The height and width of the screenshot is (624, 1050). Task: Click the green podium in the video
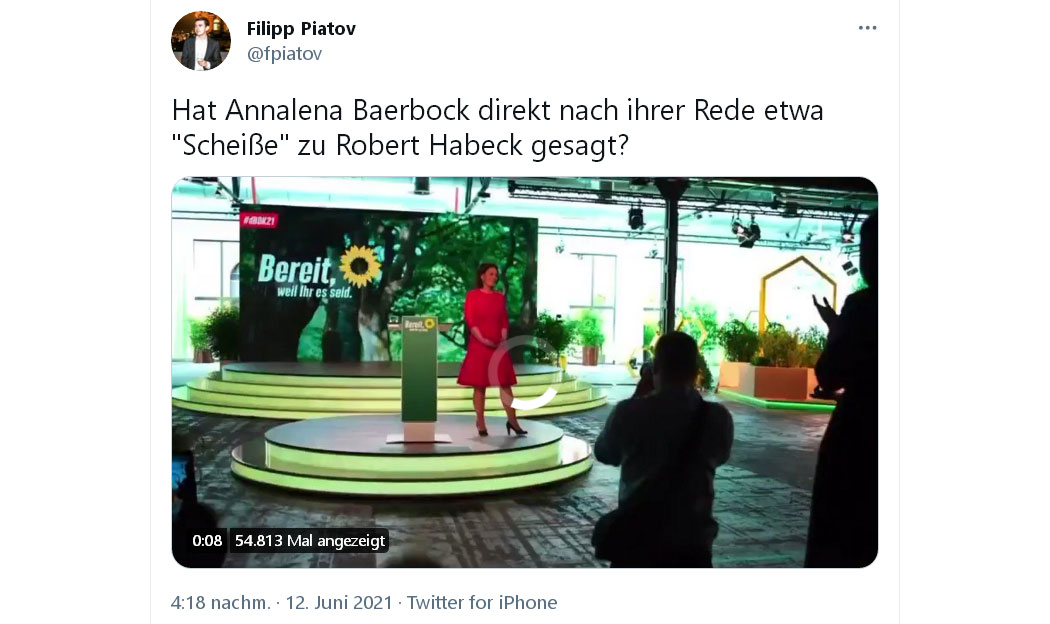pos(420,378)
